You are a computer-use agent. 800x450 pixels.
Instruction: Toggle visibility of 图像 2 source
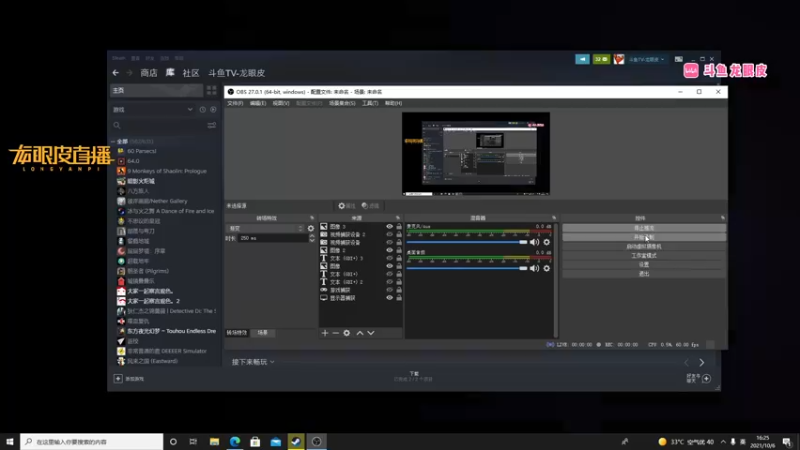pos(389,251)
